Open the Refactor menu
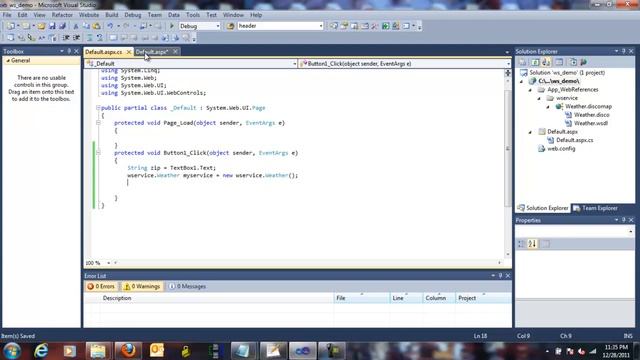The height and width of the screenshot is (360, 640). click(x=62, y=15)
